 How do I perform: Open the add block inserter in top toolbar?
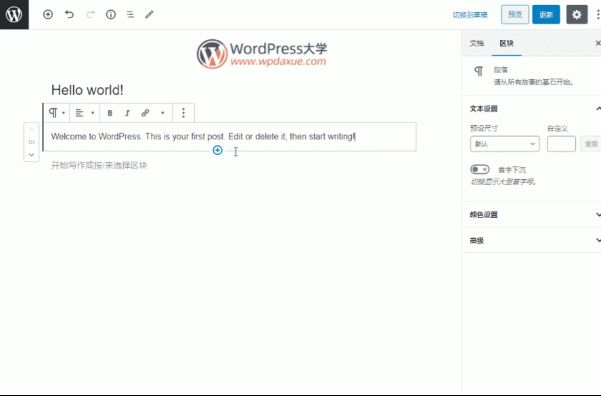tap(48, 15)
